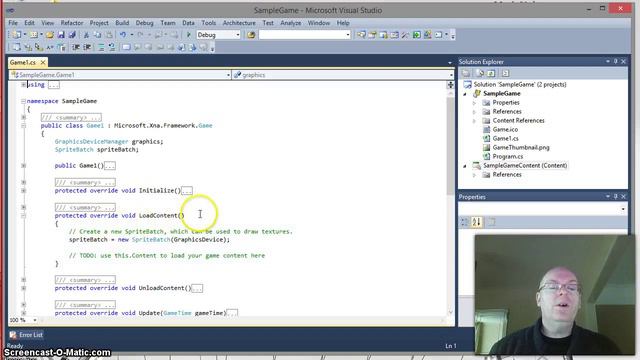Image resolution: width=640 pixels, height=360 pixels.
Task: Click the Add New Item toolbar icon
Action: pos(34,35)
